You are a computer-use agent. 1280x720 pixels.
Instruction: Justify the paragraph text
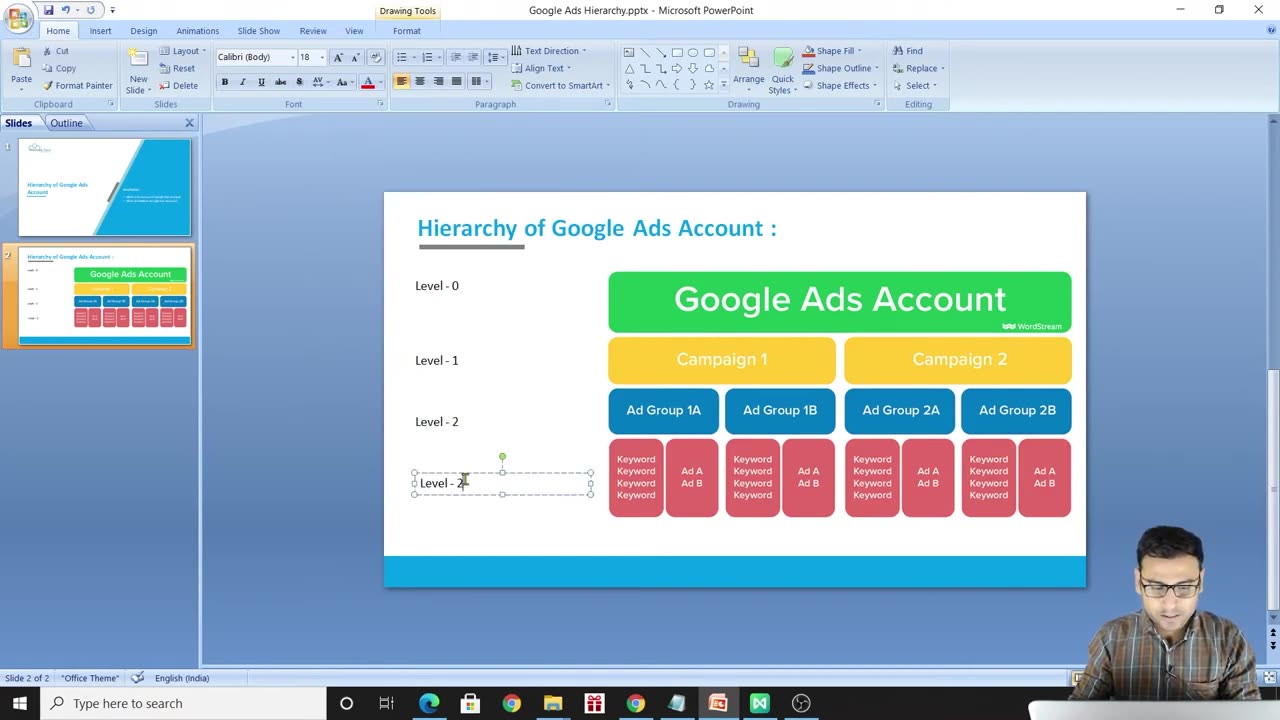click(x=456, y=82)
